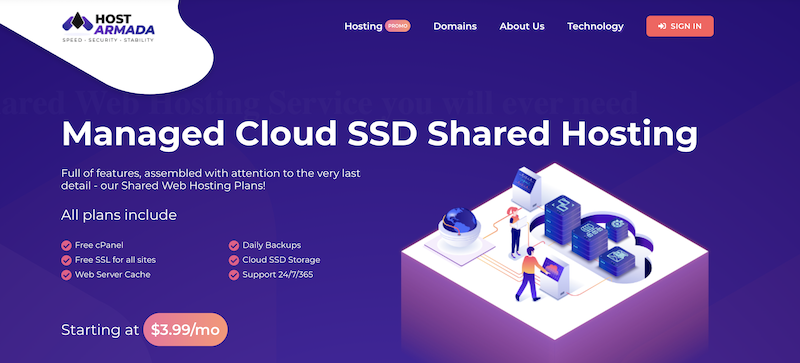800x363 pixels.
Task: Click the Free SSL for all sites text
Action: coord(115,260)
